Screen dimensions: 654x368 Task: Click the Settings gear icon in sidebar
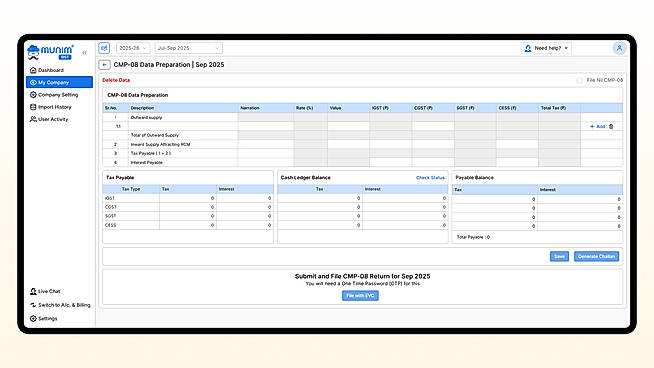tap(33, 318)
